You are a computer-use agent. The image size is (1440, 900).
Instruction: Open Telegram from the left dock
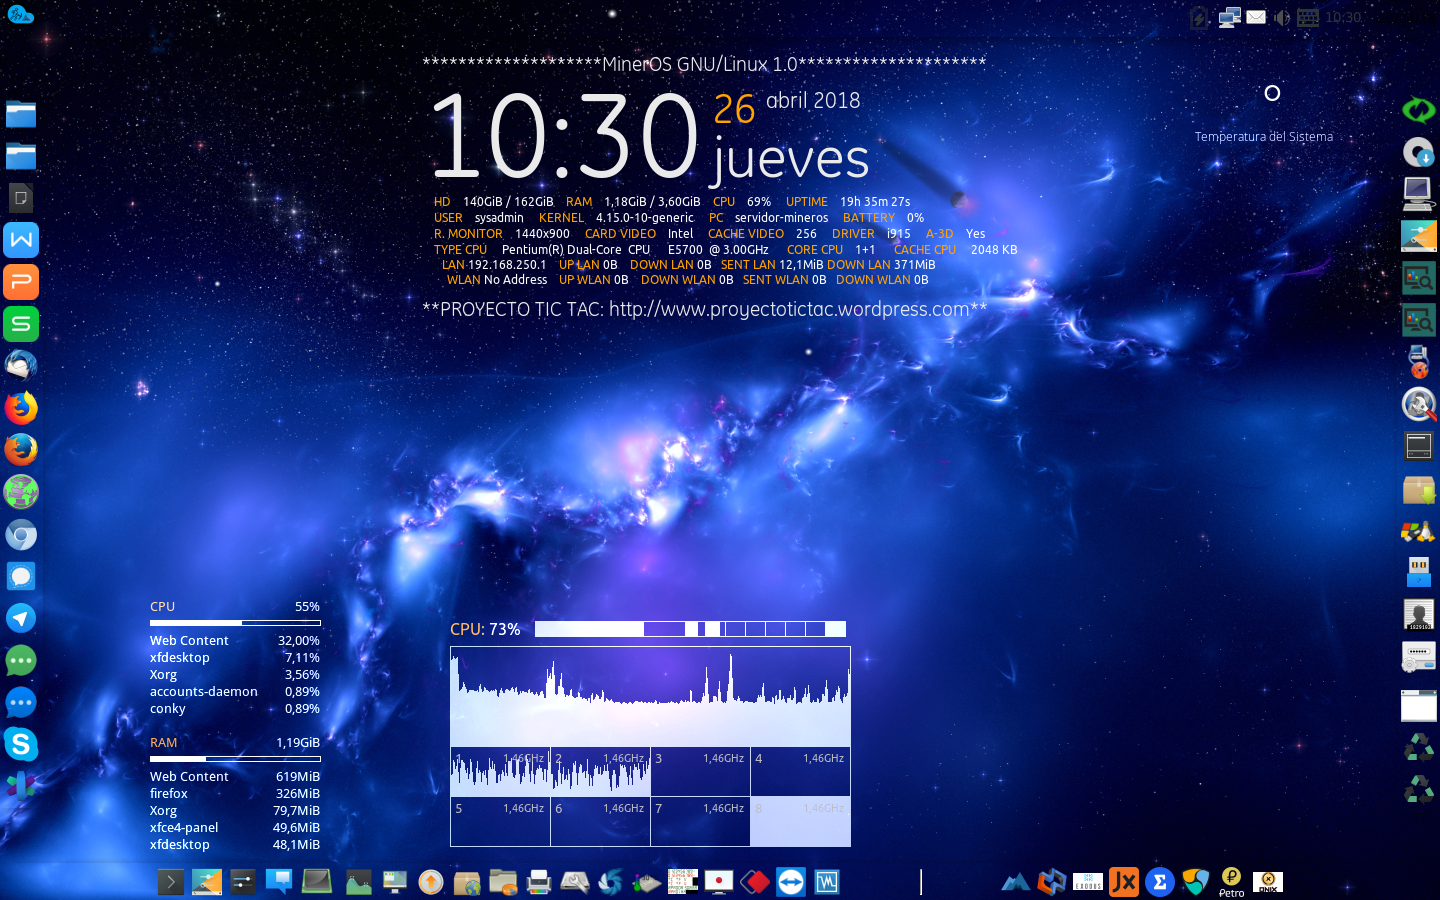[21, 618]
